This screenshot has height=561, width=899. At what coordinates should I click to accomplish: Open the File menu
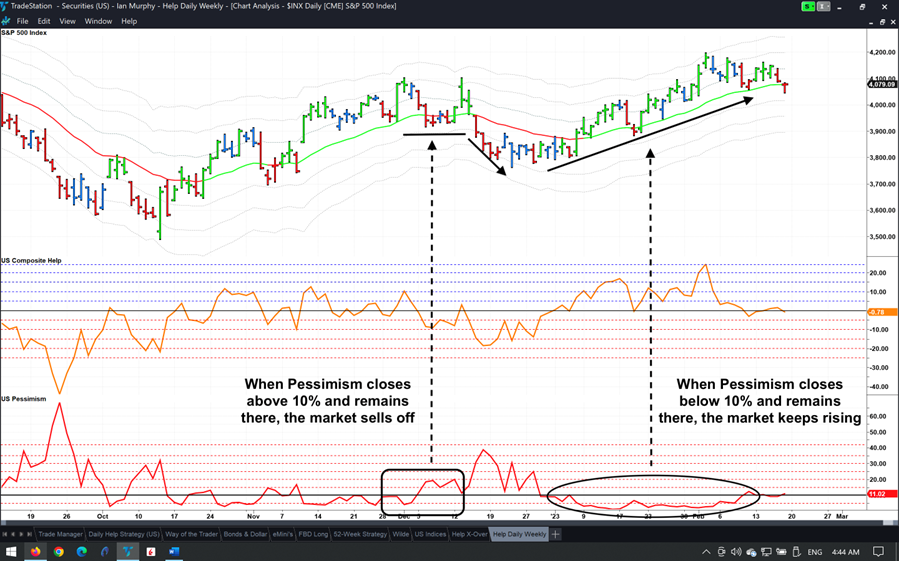coord(22,21)
